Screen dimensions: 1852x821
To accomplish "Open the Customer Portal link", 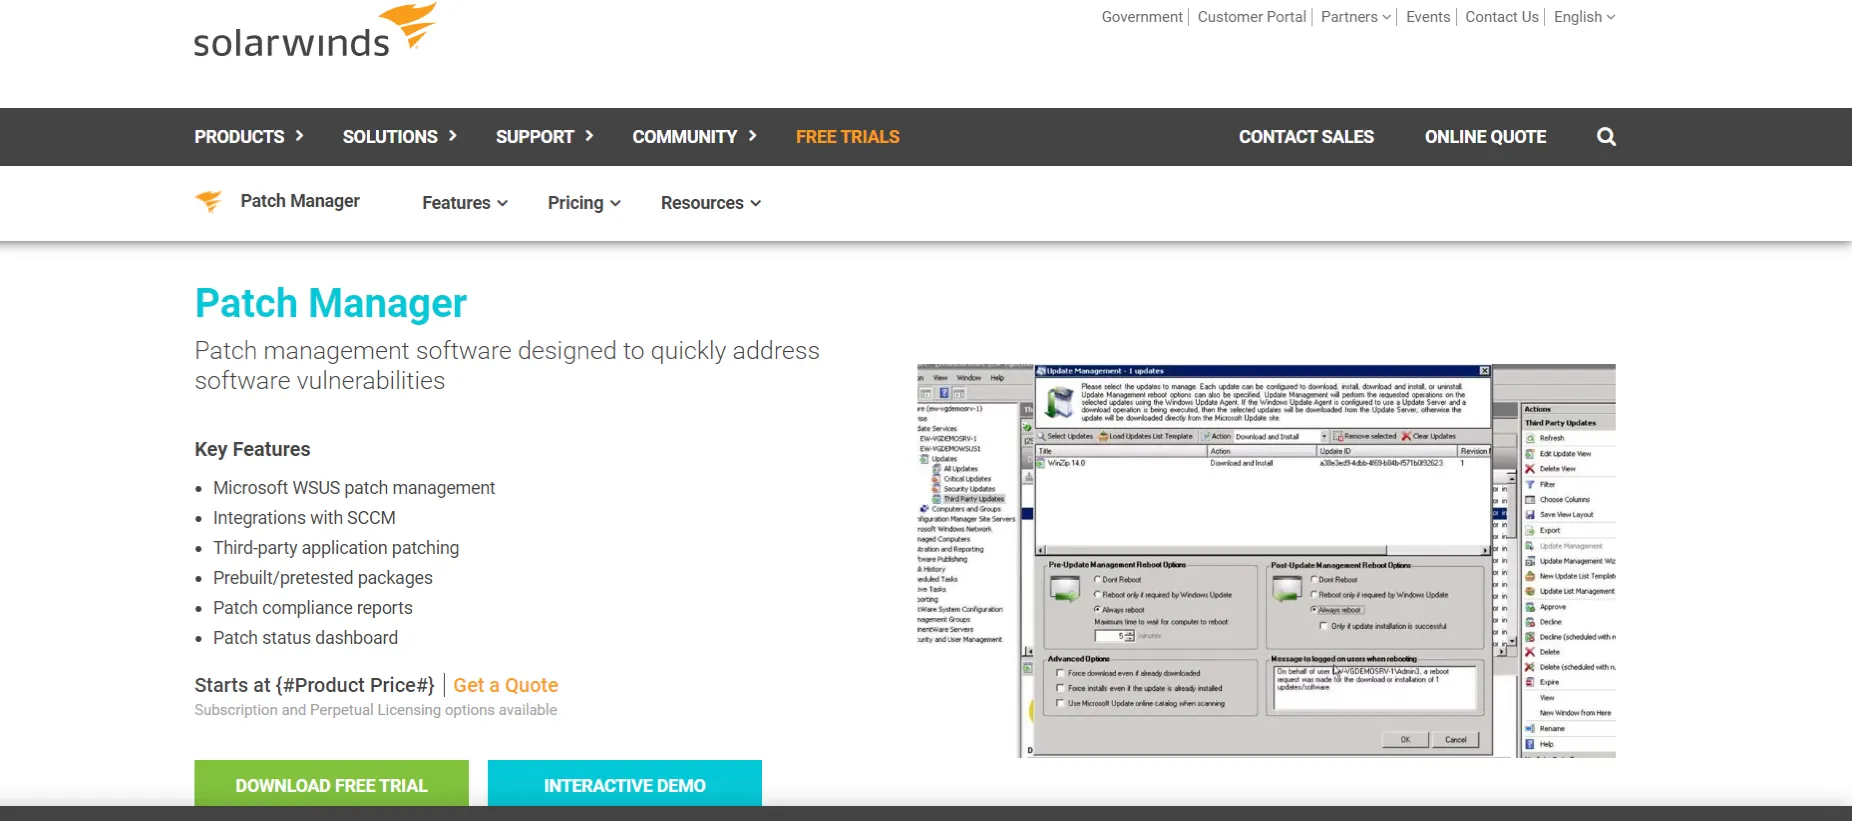I will (x=1252, y=17).
